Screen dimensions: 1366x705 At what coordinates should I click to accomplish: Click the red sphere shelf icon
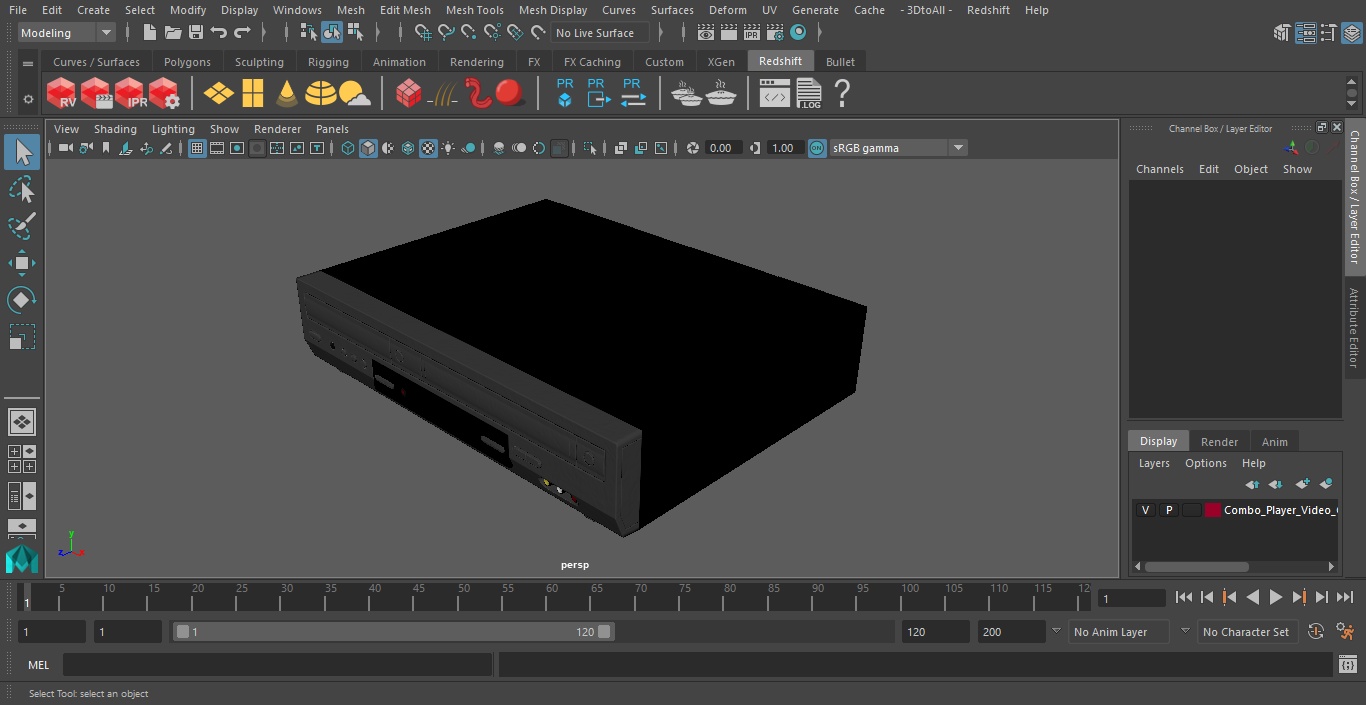510,94
